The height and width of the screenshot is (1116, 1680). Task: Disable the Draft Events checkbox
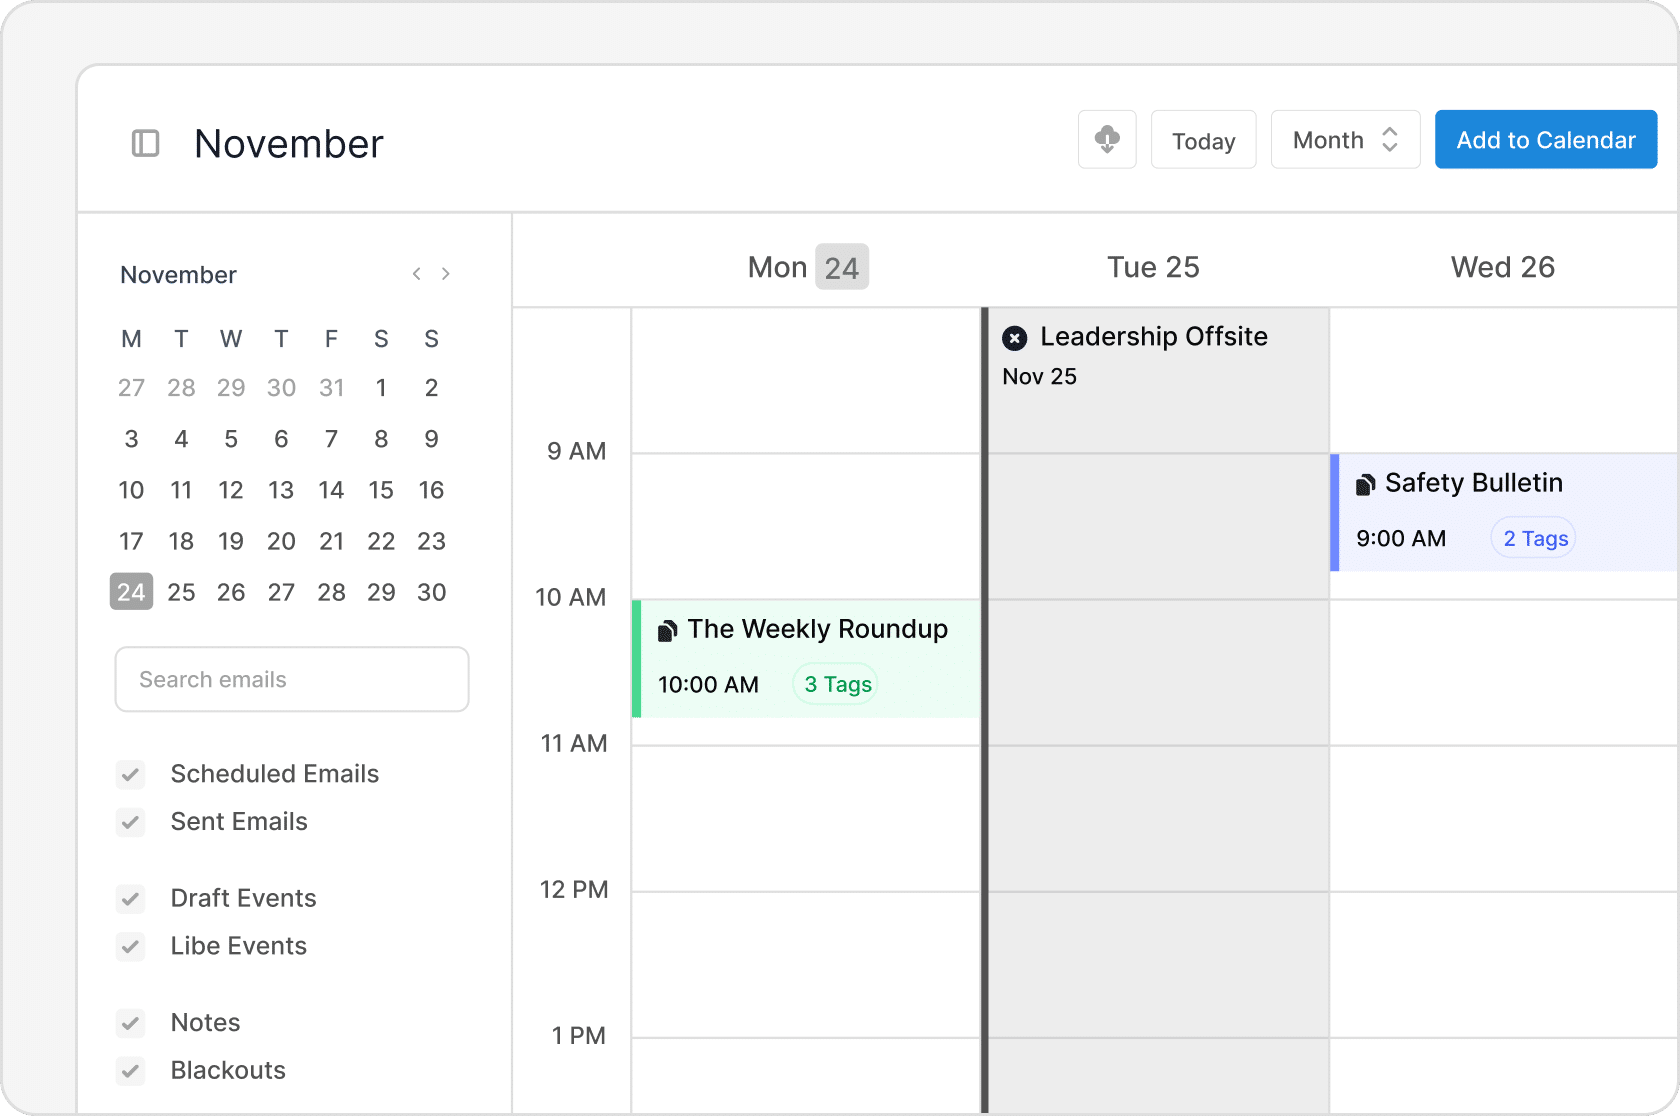(130, 898)
